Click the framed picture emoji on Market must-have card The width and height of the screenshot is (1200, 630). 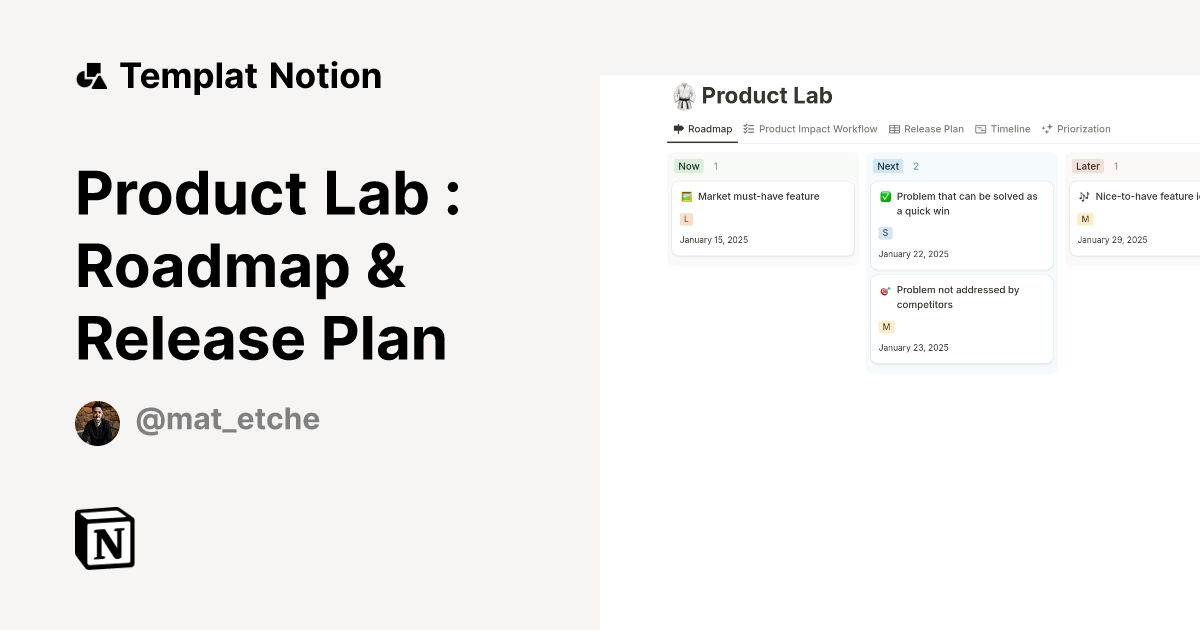687,196
